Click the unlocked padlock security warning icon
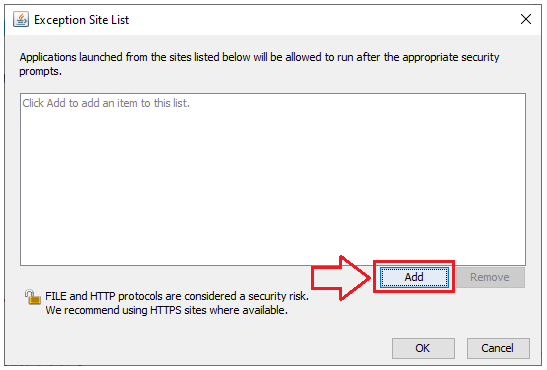The width and height of the screenshot is (547, 370). tap(32, 297)
